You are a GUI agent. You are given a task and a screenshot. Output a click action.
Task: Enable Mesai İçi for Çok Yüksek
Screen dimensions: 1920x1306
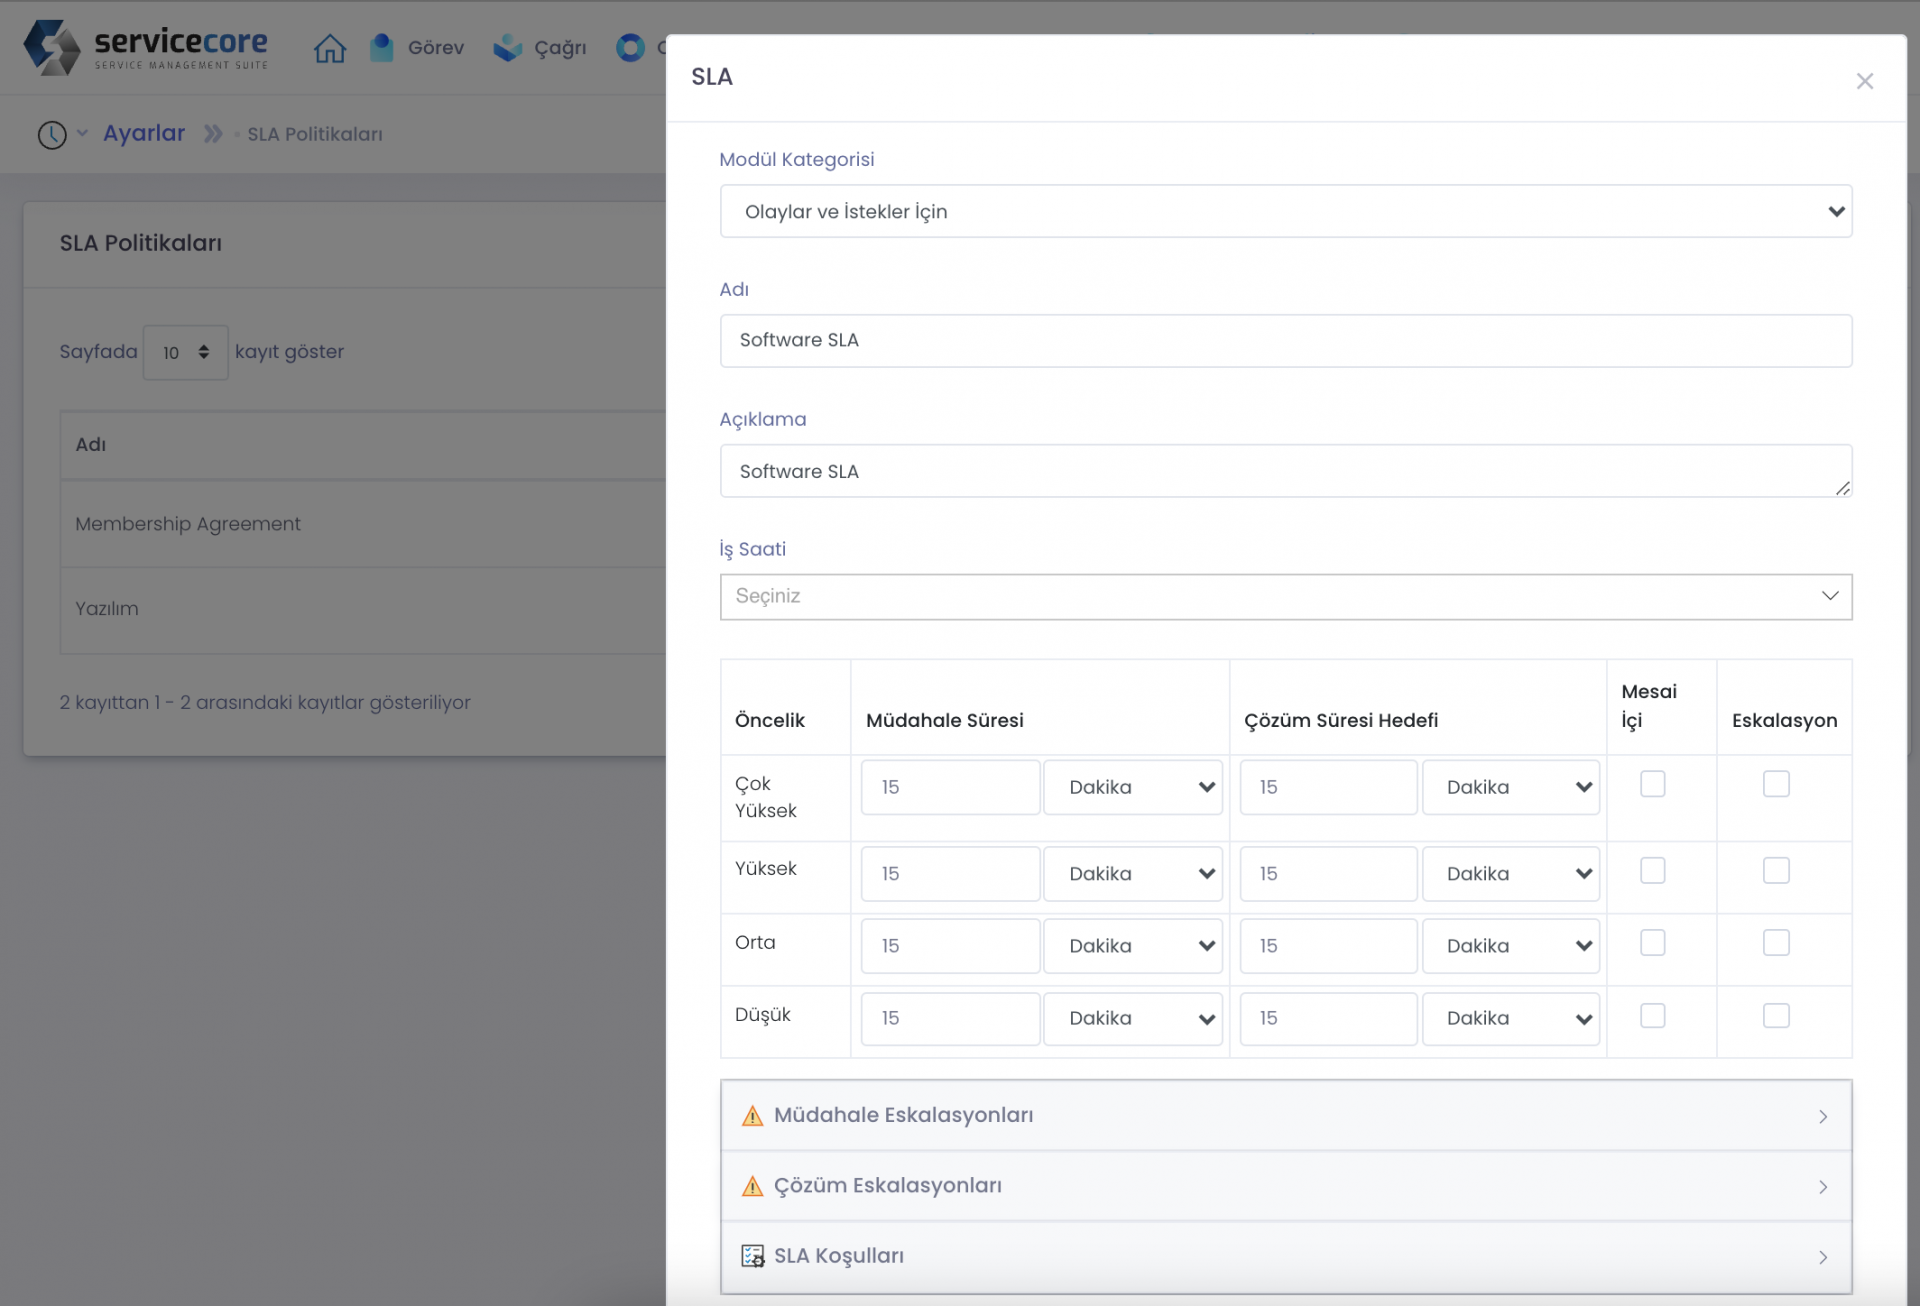tap(1652, 784)
